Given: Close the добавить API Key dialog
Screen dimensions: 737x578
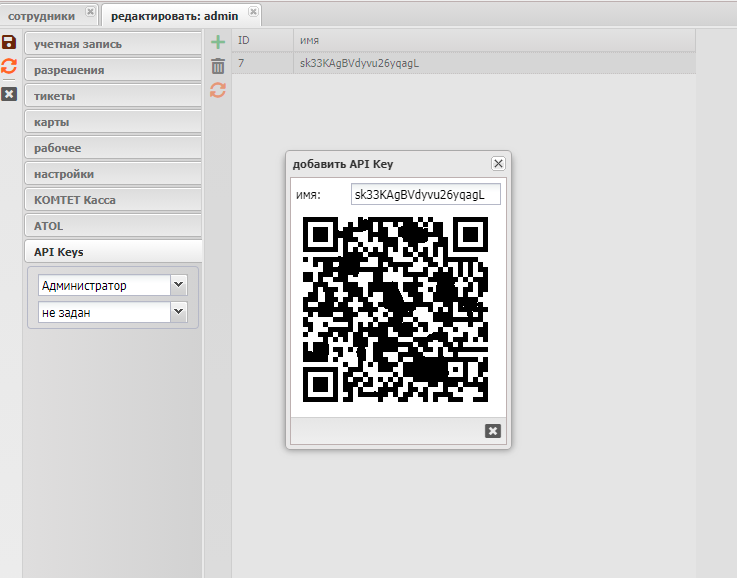Looking at the screenshot, I should 498,163.
